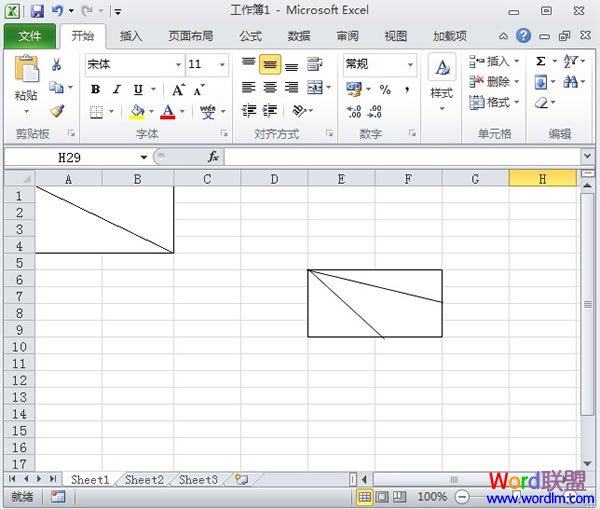The width and height of the screenshot is (600, 509).
Task: Click the phonetic guide wén icon
Action: click(208, 112)
